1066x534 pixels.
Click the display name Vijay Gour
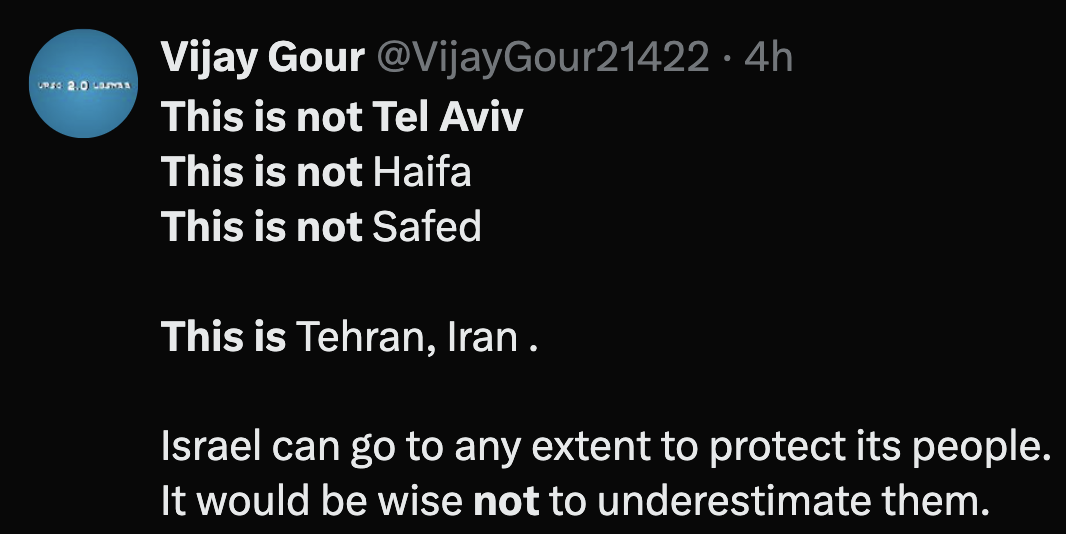pos(262,58)
